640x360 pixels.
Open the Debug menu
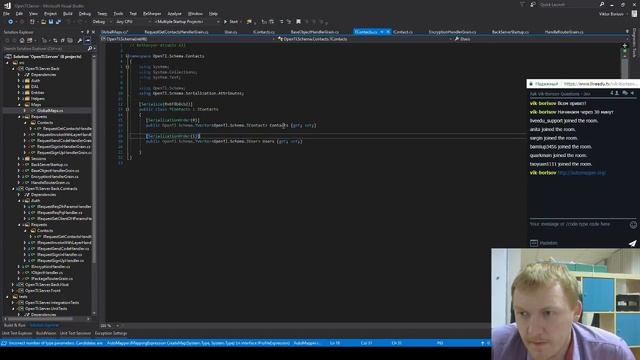click(x=85, y=13)
